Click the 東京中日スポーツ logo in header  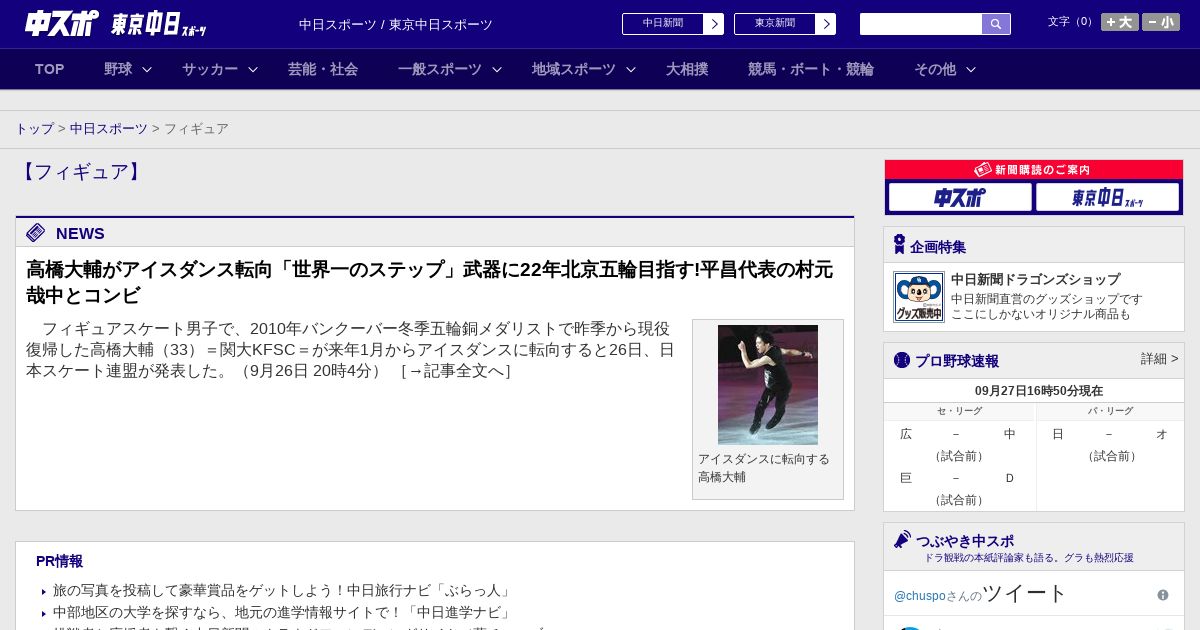coord(159,24)
